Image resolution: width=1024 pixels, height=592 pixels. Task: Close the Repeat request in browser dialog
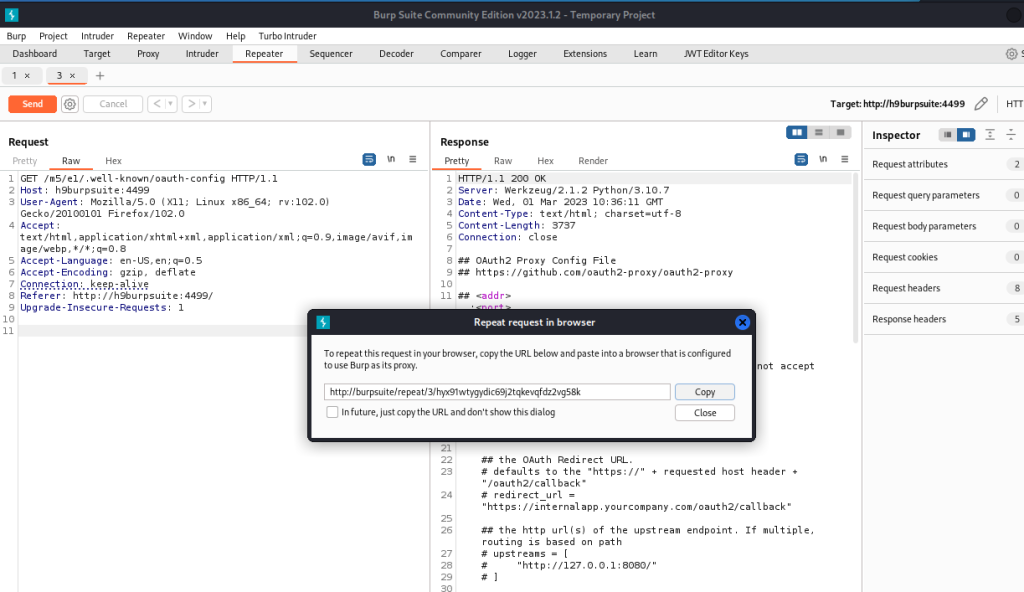[742, 322]
